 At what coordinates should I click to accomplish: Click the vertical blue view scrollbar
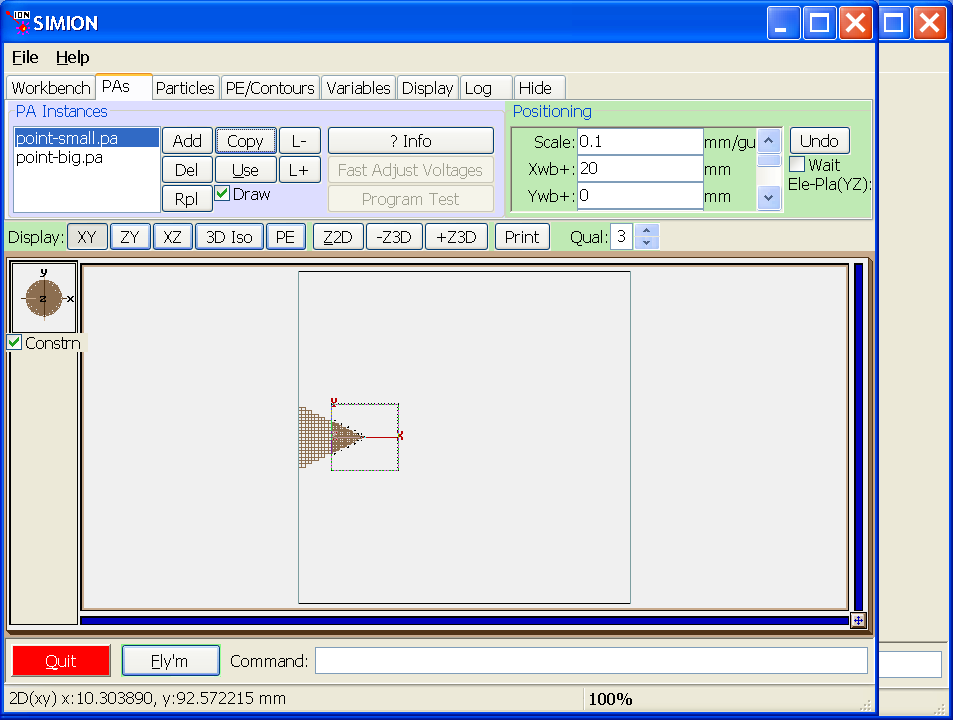[858, 436]
